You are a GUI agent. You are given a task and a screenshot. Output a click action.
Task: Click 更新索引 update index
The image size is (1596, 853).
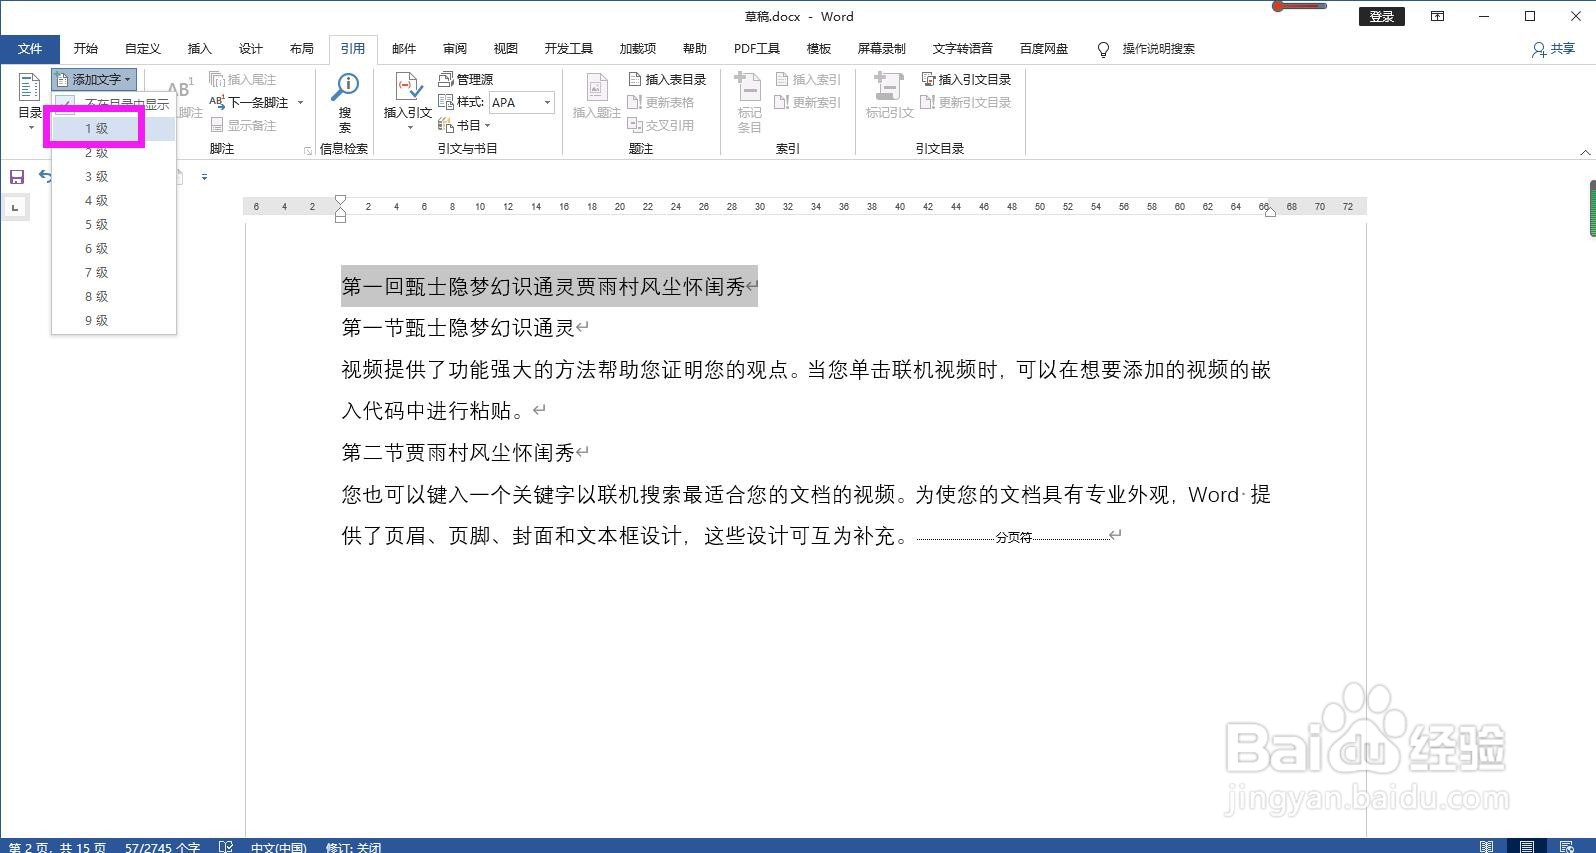[x=808, y=102]
